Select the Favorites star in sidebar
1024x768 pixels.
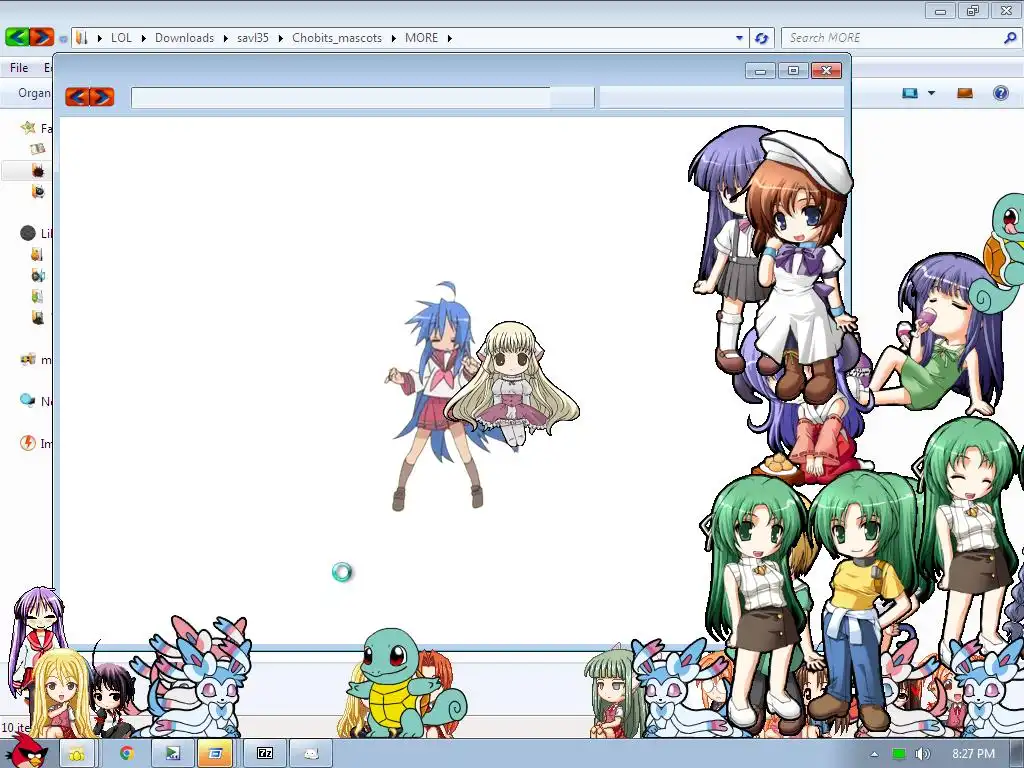coord(28,128)
